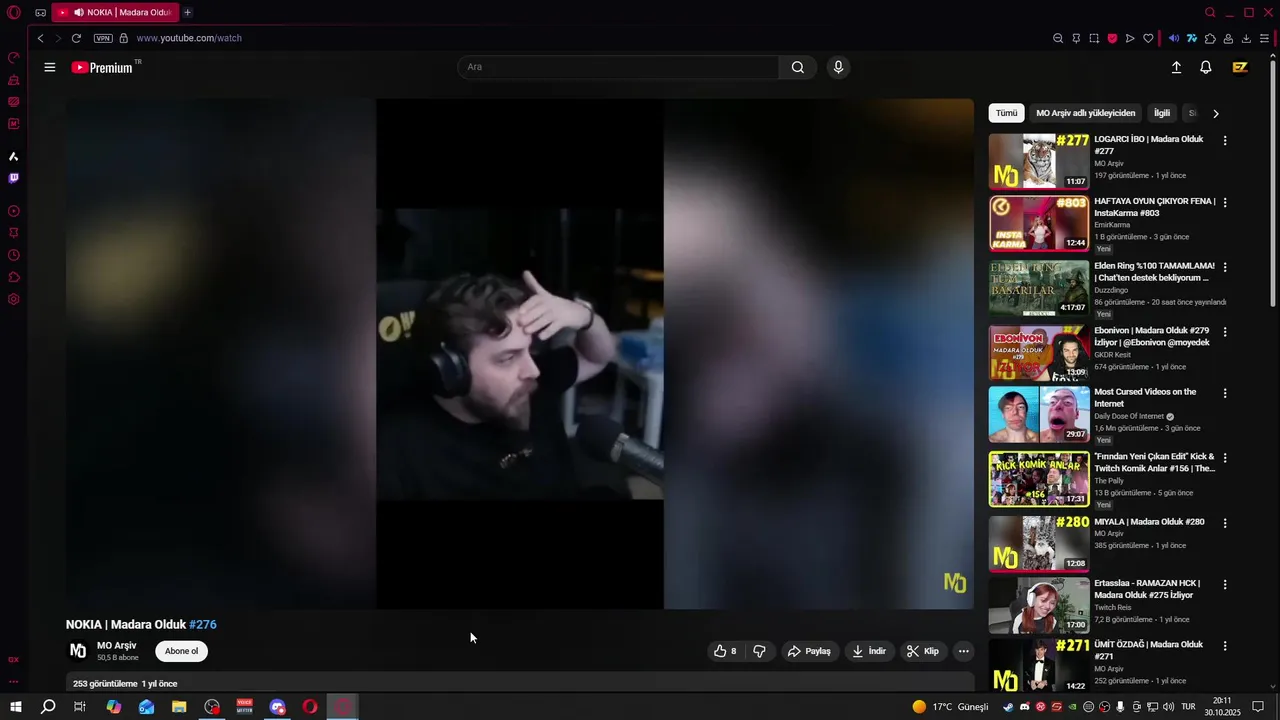This screenshot has width=1280, height=720.
Task: Select the İlgili filter chip
Action: 1162,113
